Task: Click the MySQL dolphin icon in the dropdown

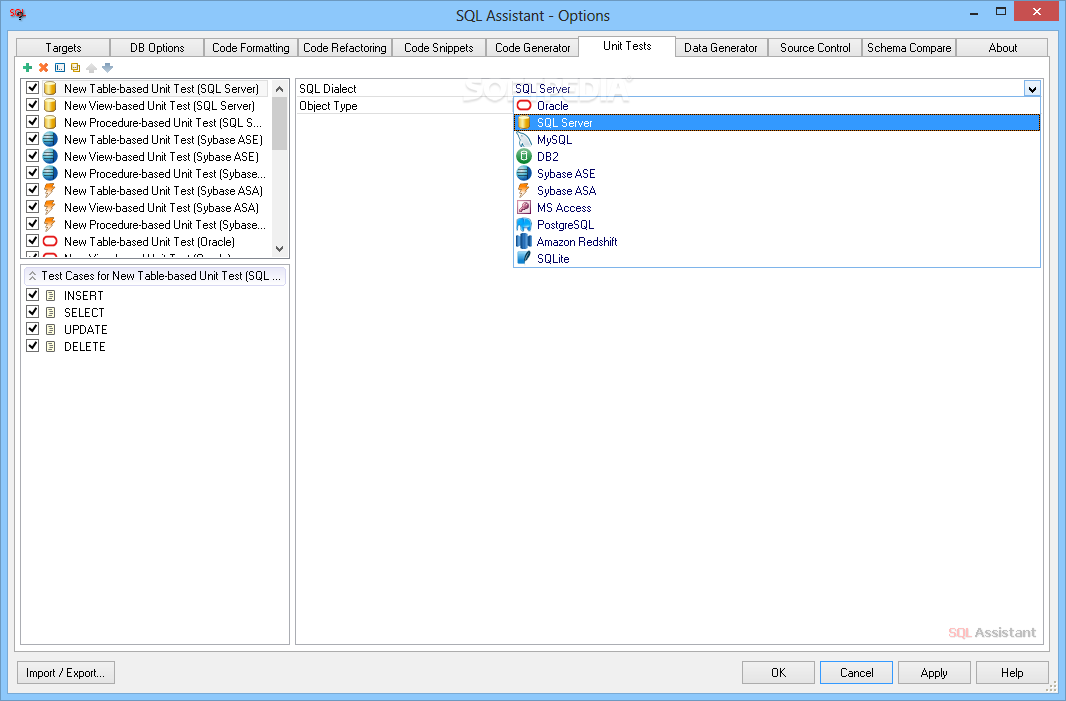Action: (523, 139)
